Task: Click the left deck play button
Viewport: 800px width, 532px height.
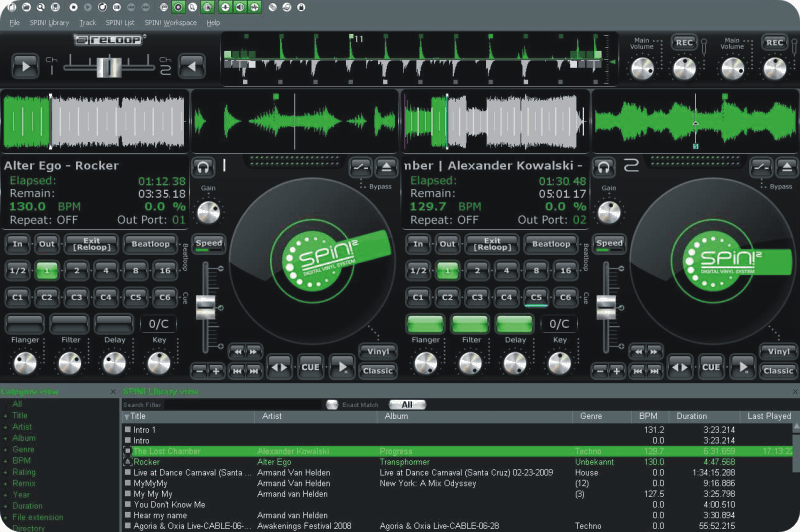Action: pyautogui.click(x=343, y=367)
